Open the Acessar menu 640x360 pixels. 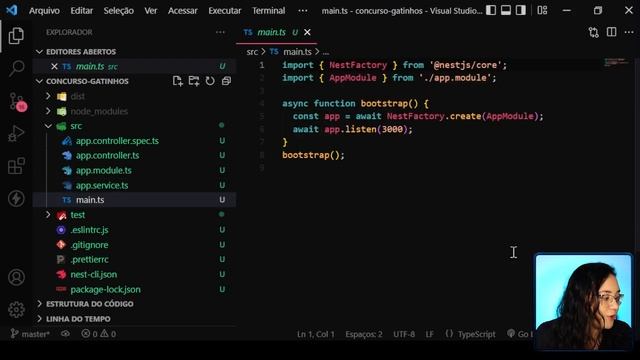point(182,11)
